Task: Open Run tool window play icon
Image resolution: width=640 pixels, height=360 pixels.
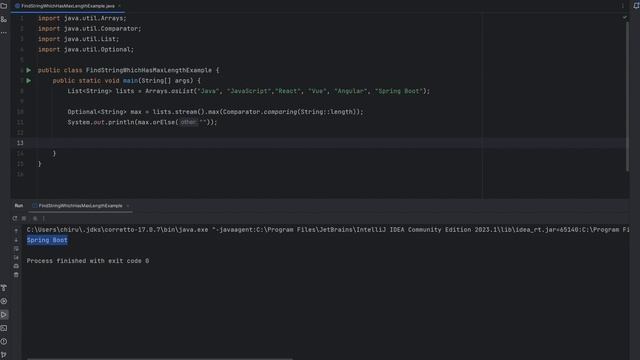Action: pyautogui.click(x=4, y=315)
